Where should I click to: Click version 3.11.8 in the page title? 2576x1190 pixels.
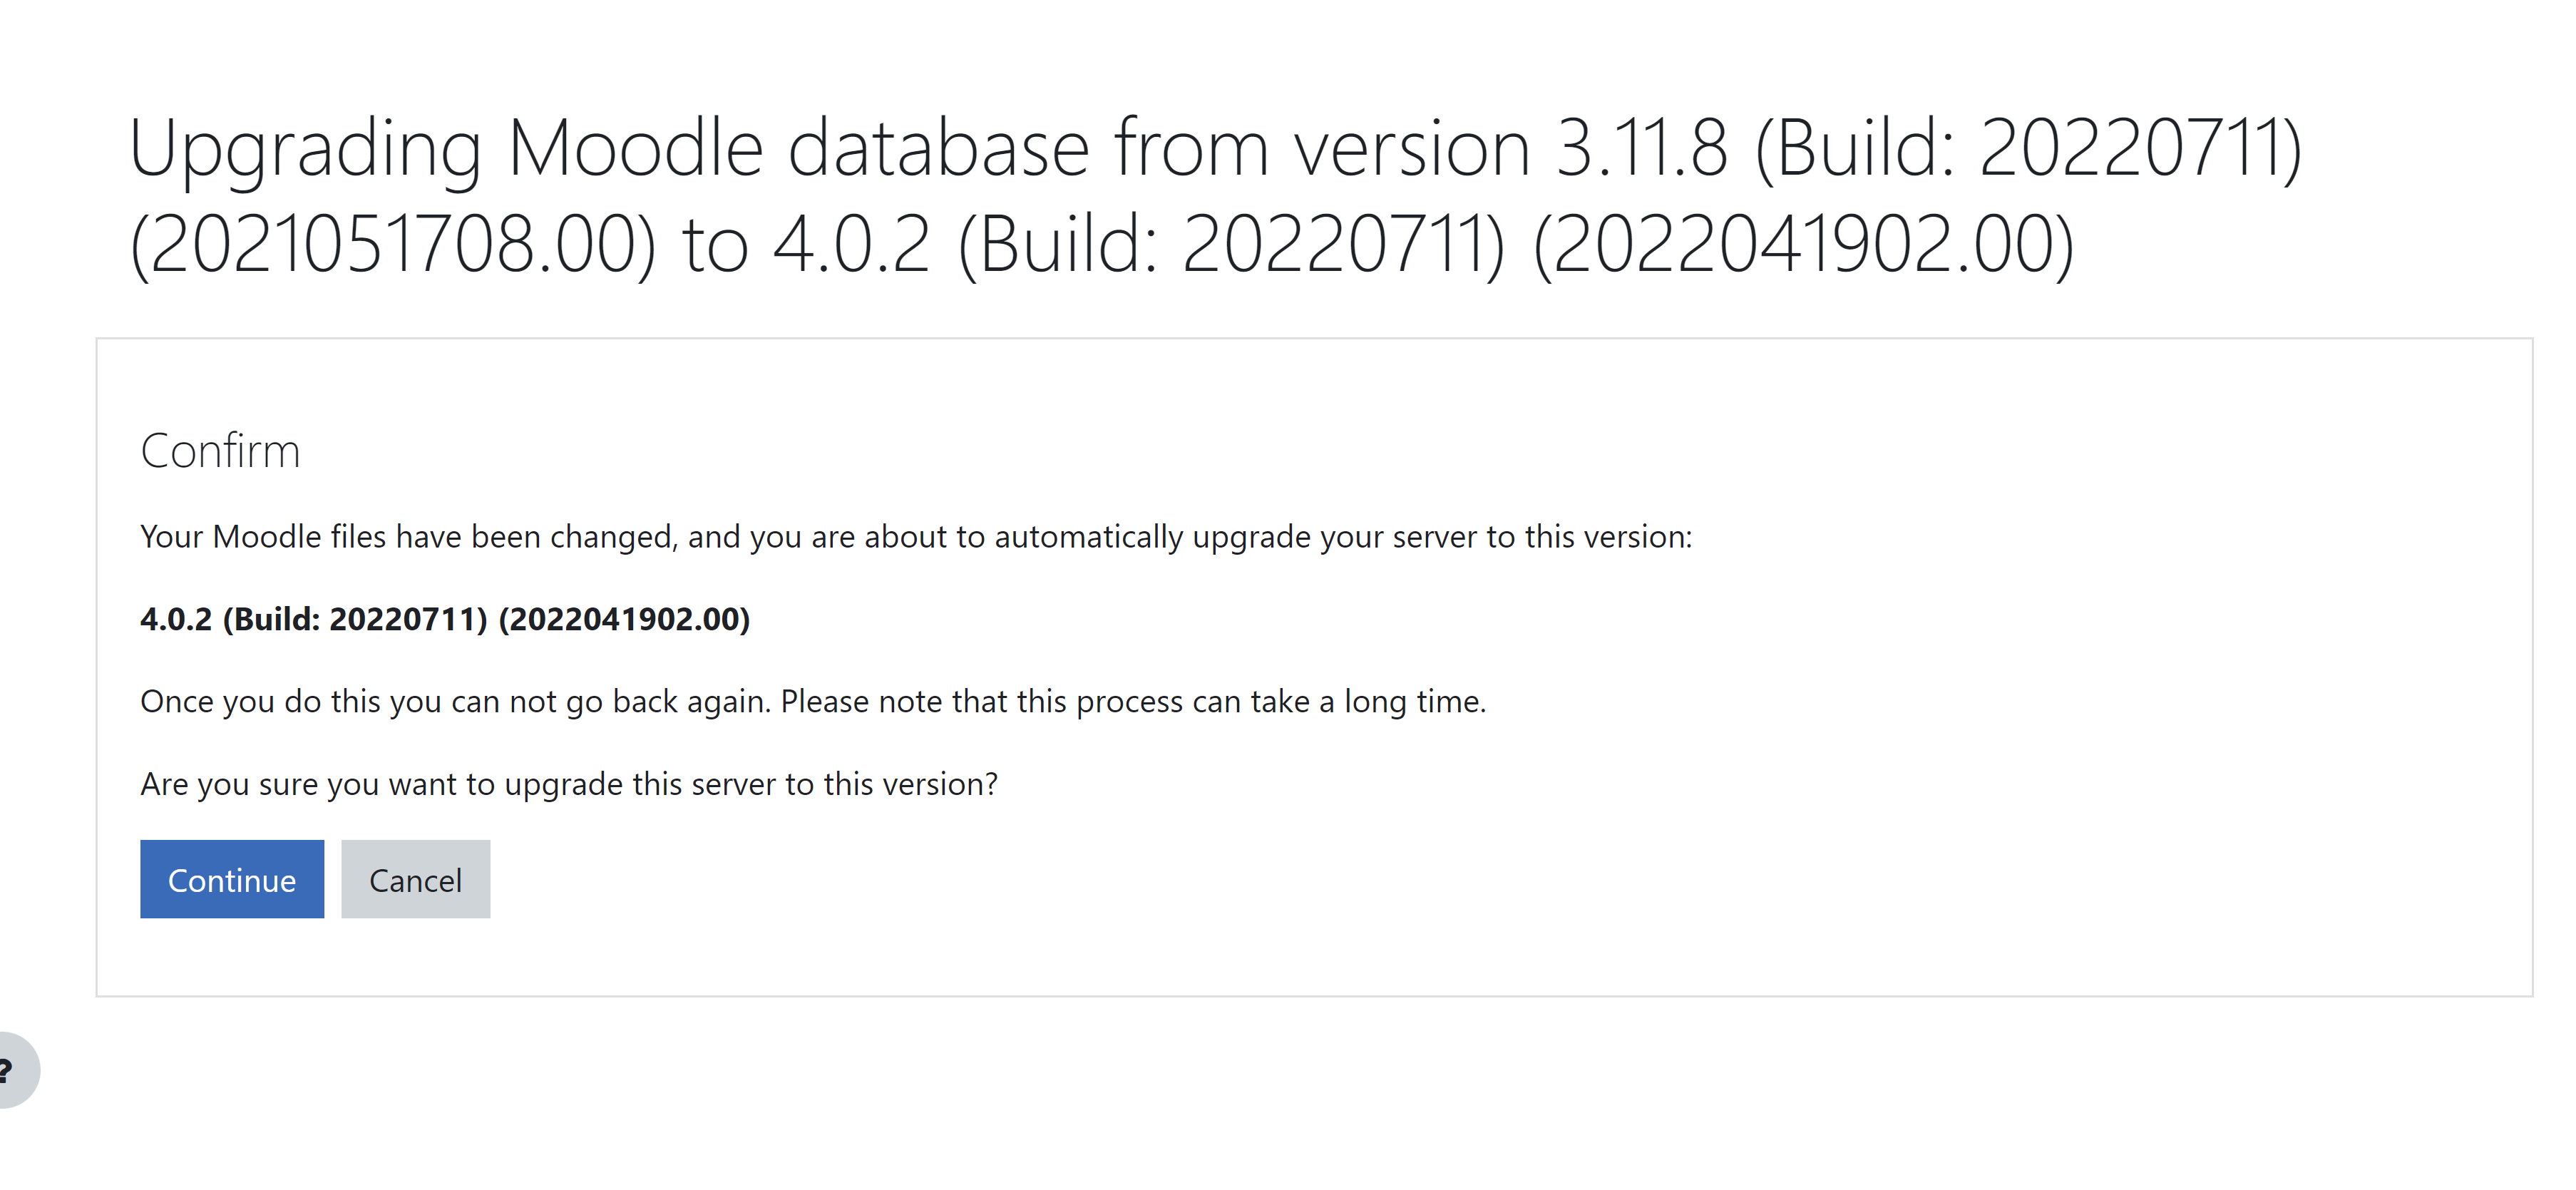coord(1642,147)
